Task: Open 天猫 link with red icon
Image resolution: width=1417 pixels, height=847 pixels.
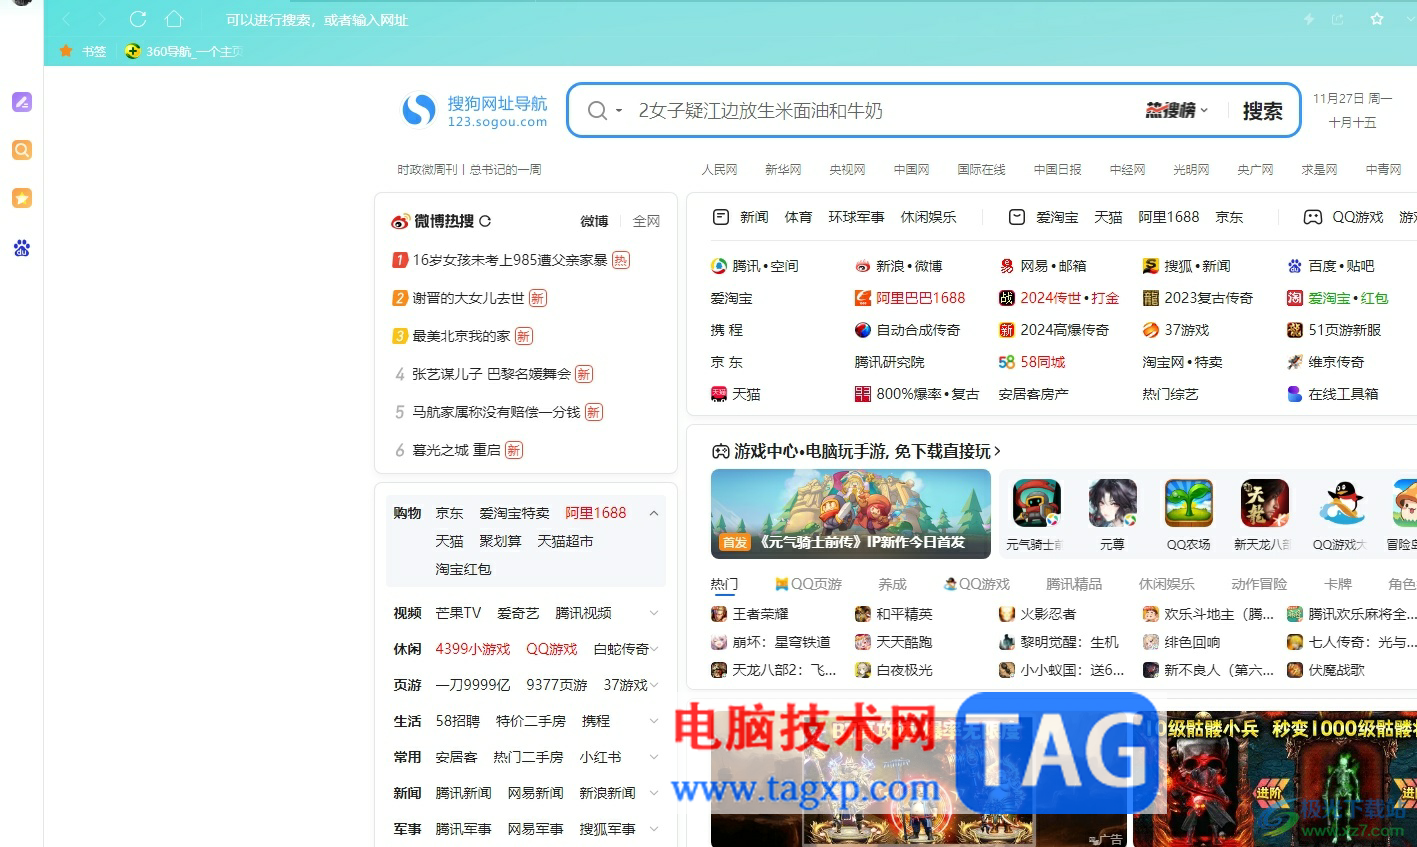Action: tap(736, 394)
